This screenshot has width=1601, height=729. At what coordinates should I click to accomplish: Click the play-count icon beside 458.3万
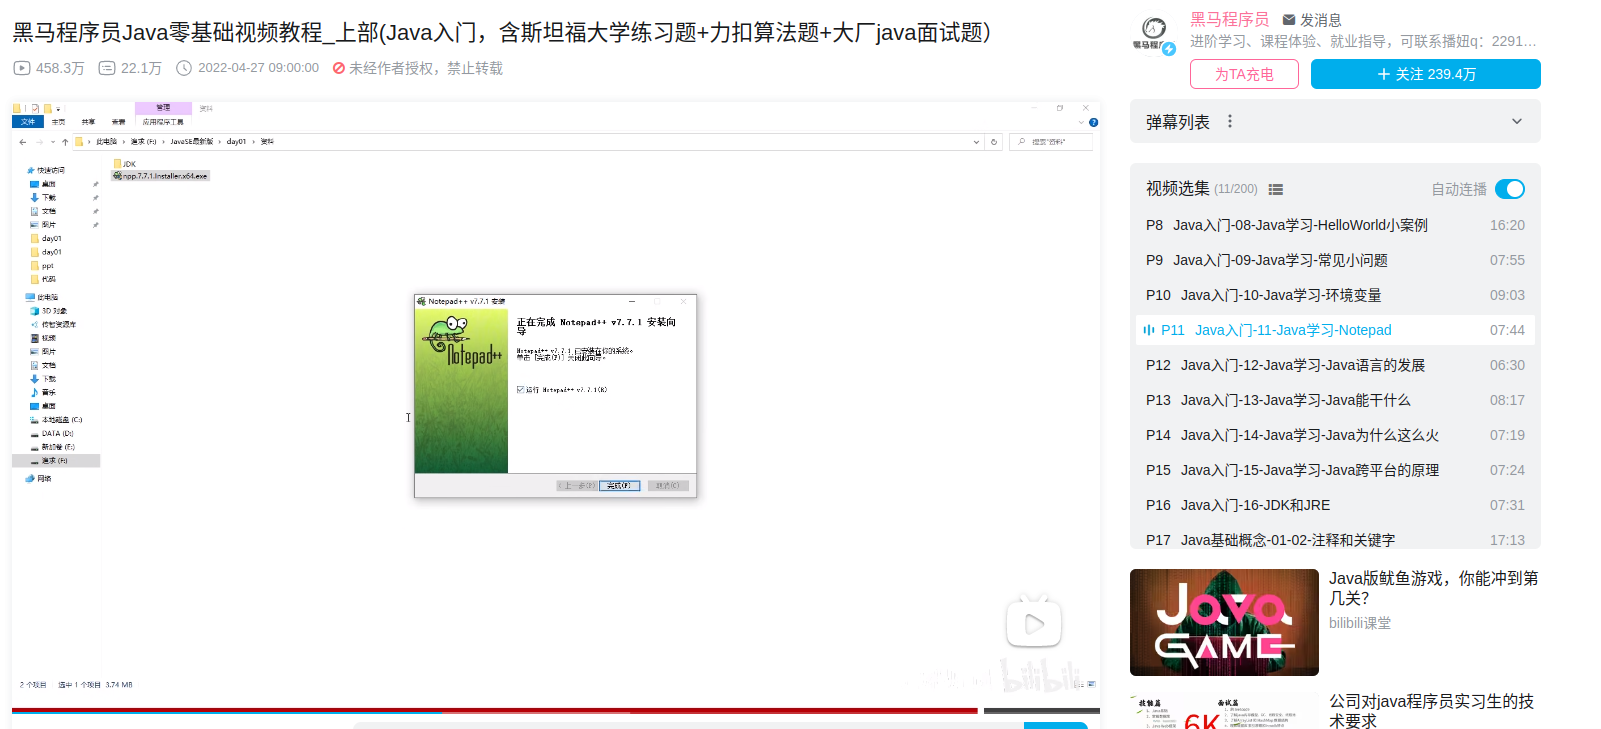click(22, 68)
